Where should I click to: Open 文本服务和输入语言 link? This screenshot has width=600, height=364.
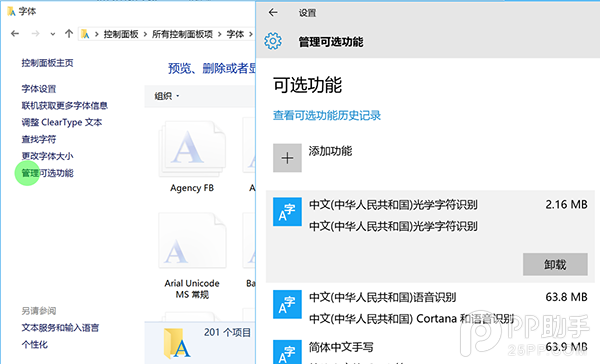click(x=60, y=328)
